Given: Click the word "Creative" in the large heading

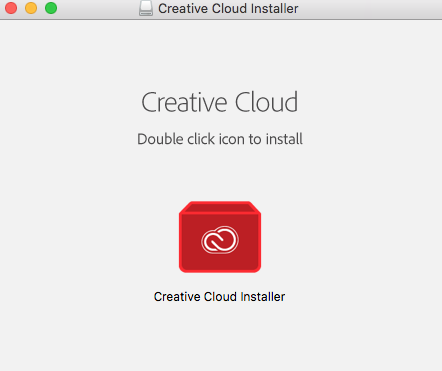Looking at the screenshot, I should [185, 102].
